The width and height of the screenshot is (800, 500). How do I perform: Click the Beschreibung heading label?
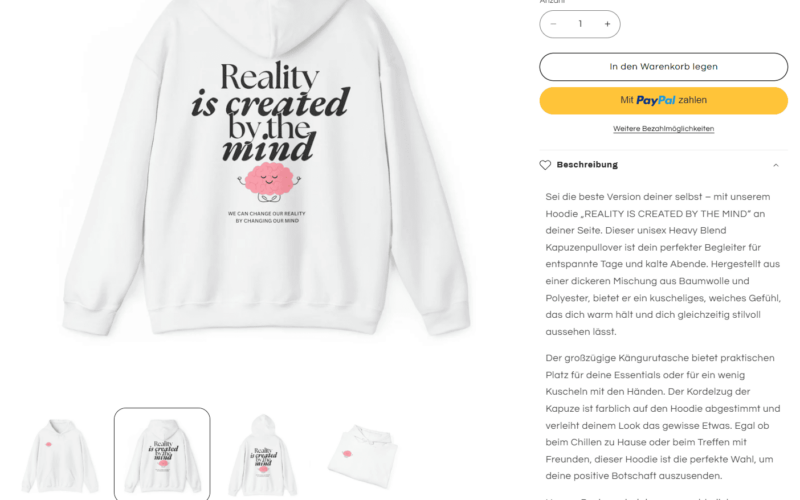tap(587, 165)
